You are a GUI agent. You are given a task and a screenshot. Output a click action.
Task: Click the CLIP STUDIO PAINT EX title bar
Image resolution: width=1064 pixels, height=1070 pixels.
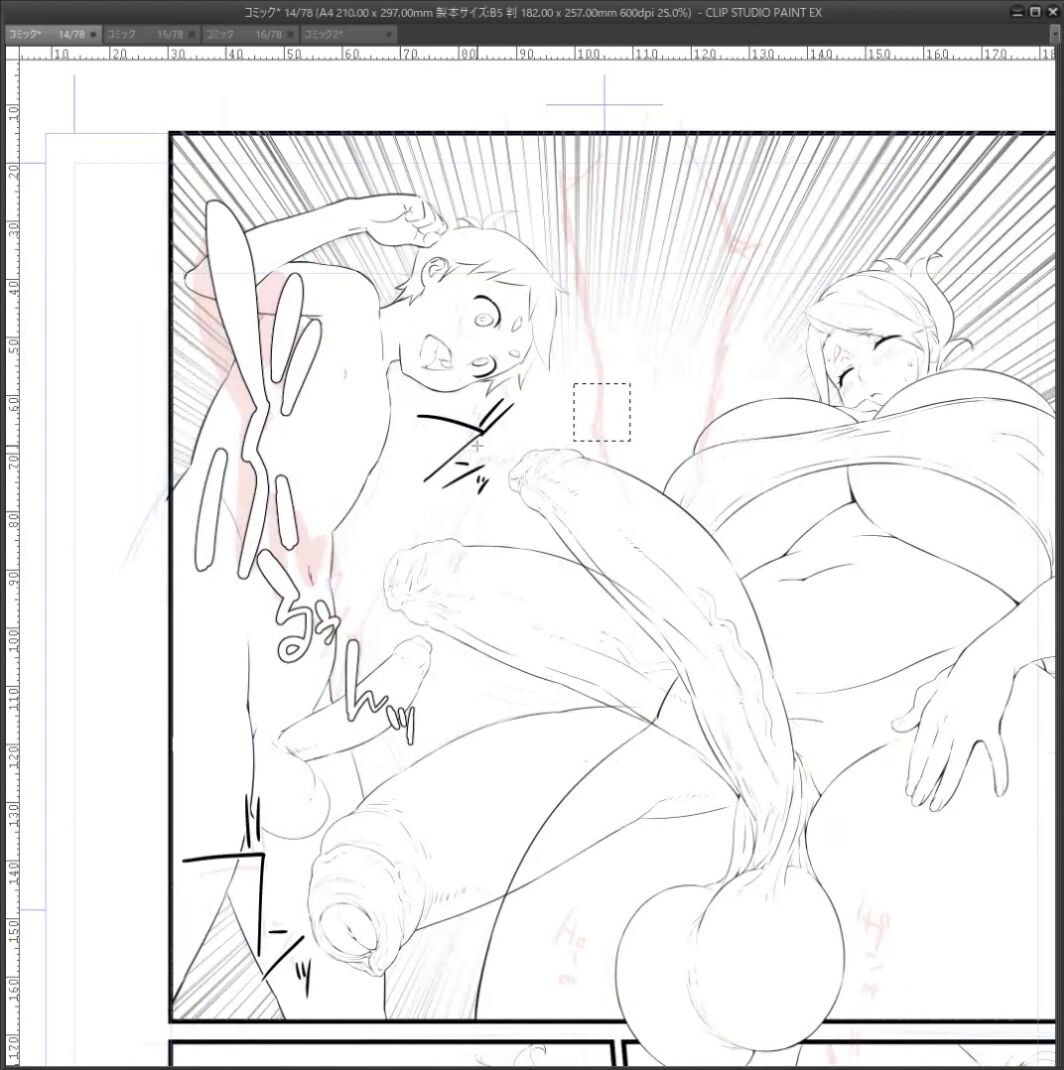pyautogui.click(x=532, y=12)
